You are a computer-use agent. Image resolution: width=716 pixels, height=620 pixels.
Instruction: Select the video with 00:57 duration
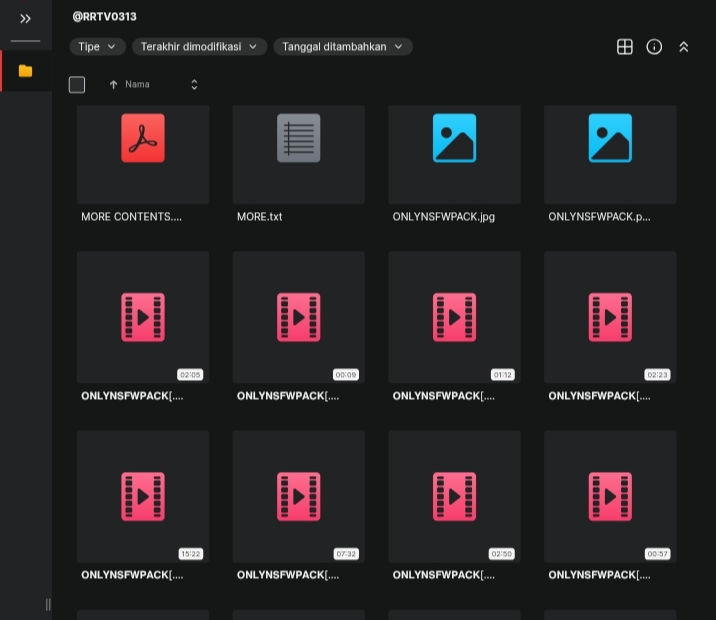[x=610, y=496]
